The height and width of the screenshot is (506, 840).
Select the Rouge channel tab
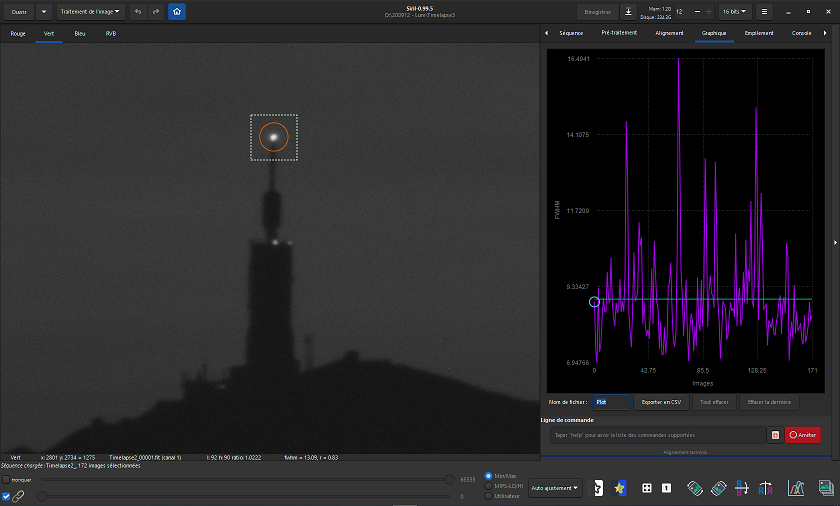[x=18, y=33]
